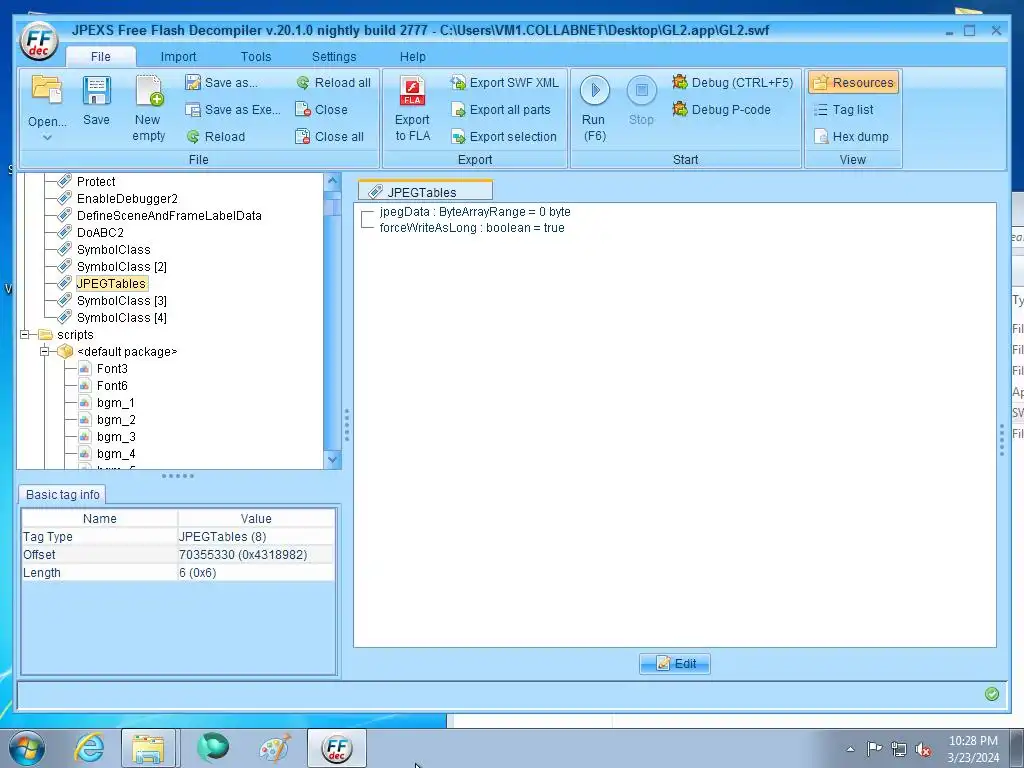Close the current file via ribbon
Viewport: 1024px width, 768px height.
pyautogui.click(x=321, y=110)
